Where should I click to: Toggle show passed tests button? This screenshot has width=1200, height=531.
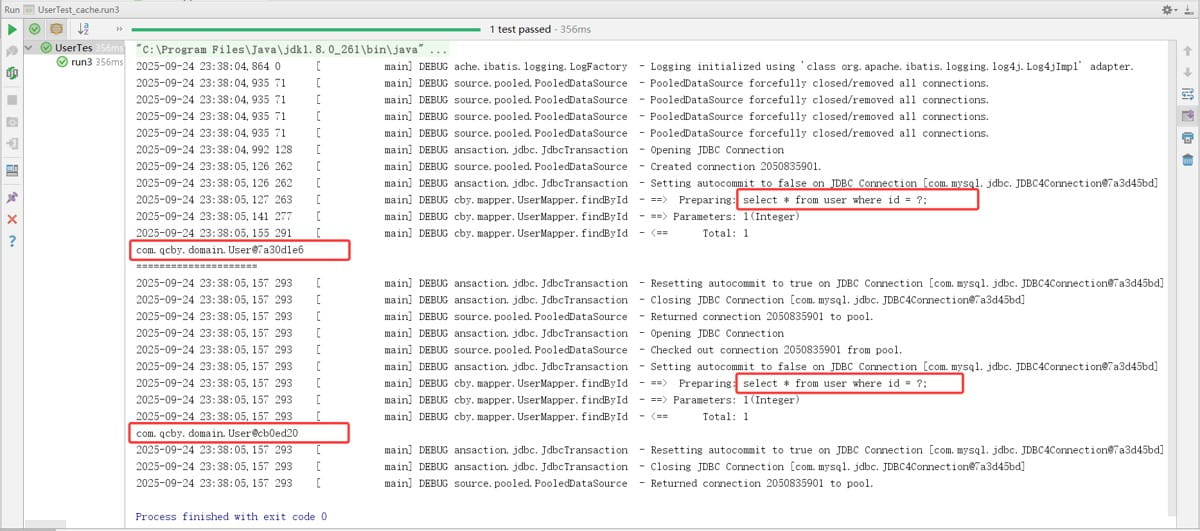(x=34, y=29)
